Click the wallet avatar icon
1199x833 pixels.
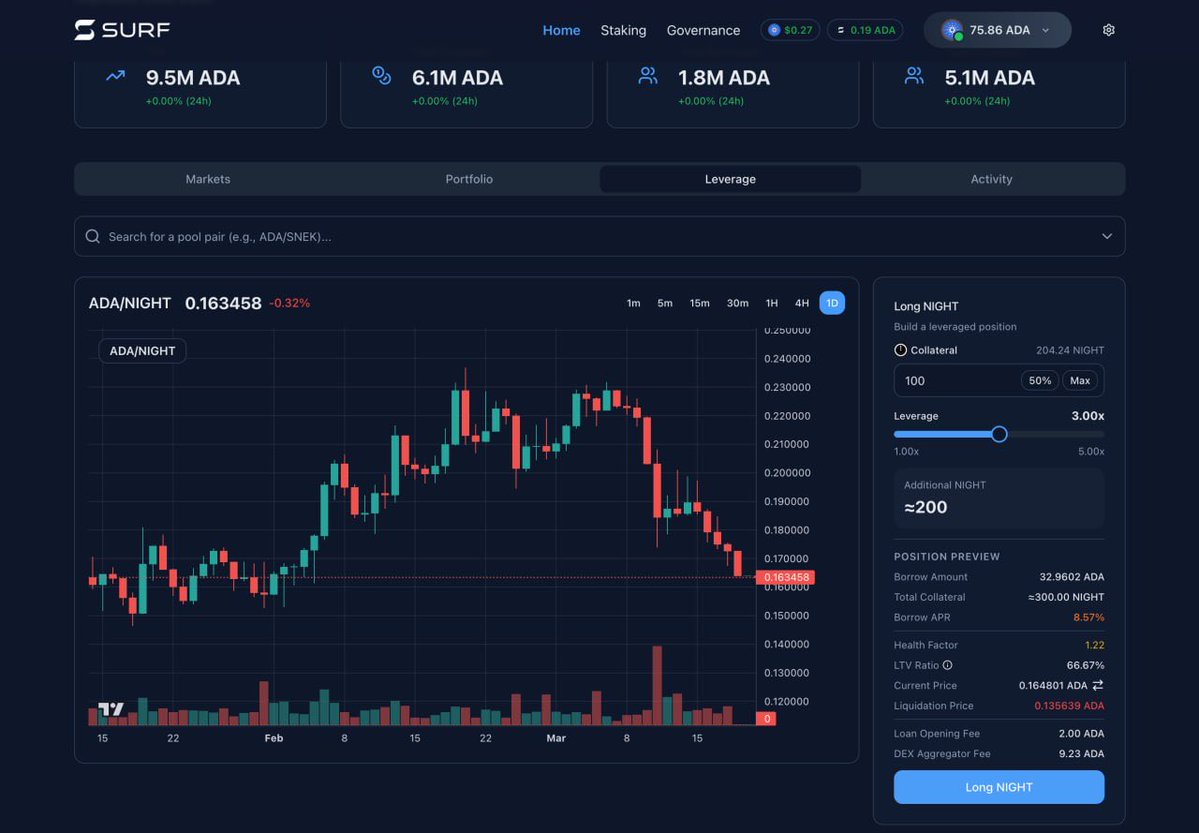point(952,30)
